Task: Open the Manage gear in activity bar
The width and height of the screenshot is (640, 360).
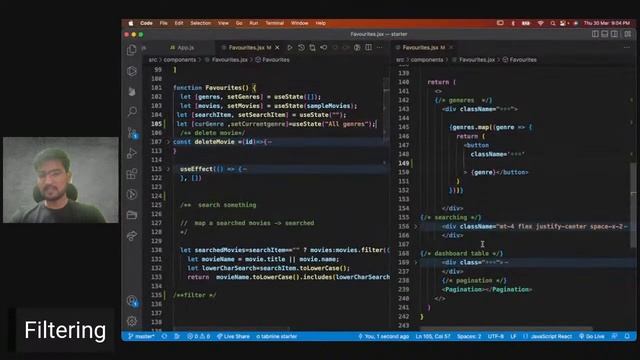Action: pos(131,321)
